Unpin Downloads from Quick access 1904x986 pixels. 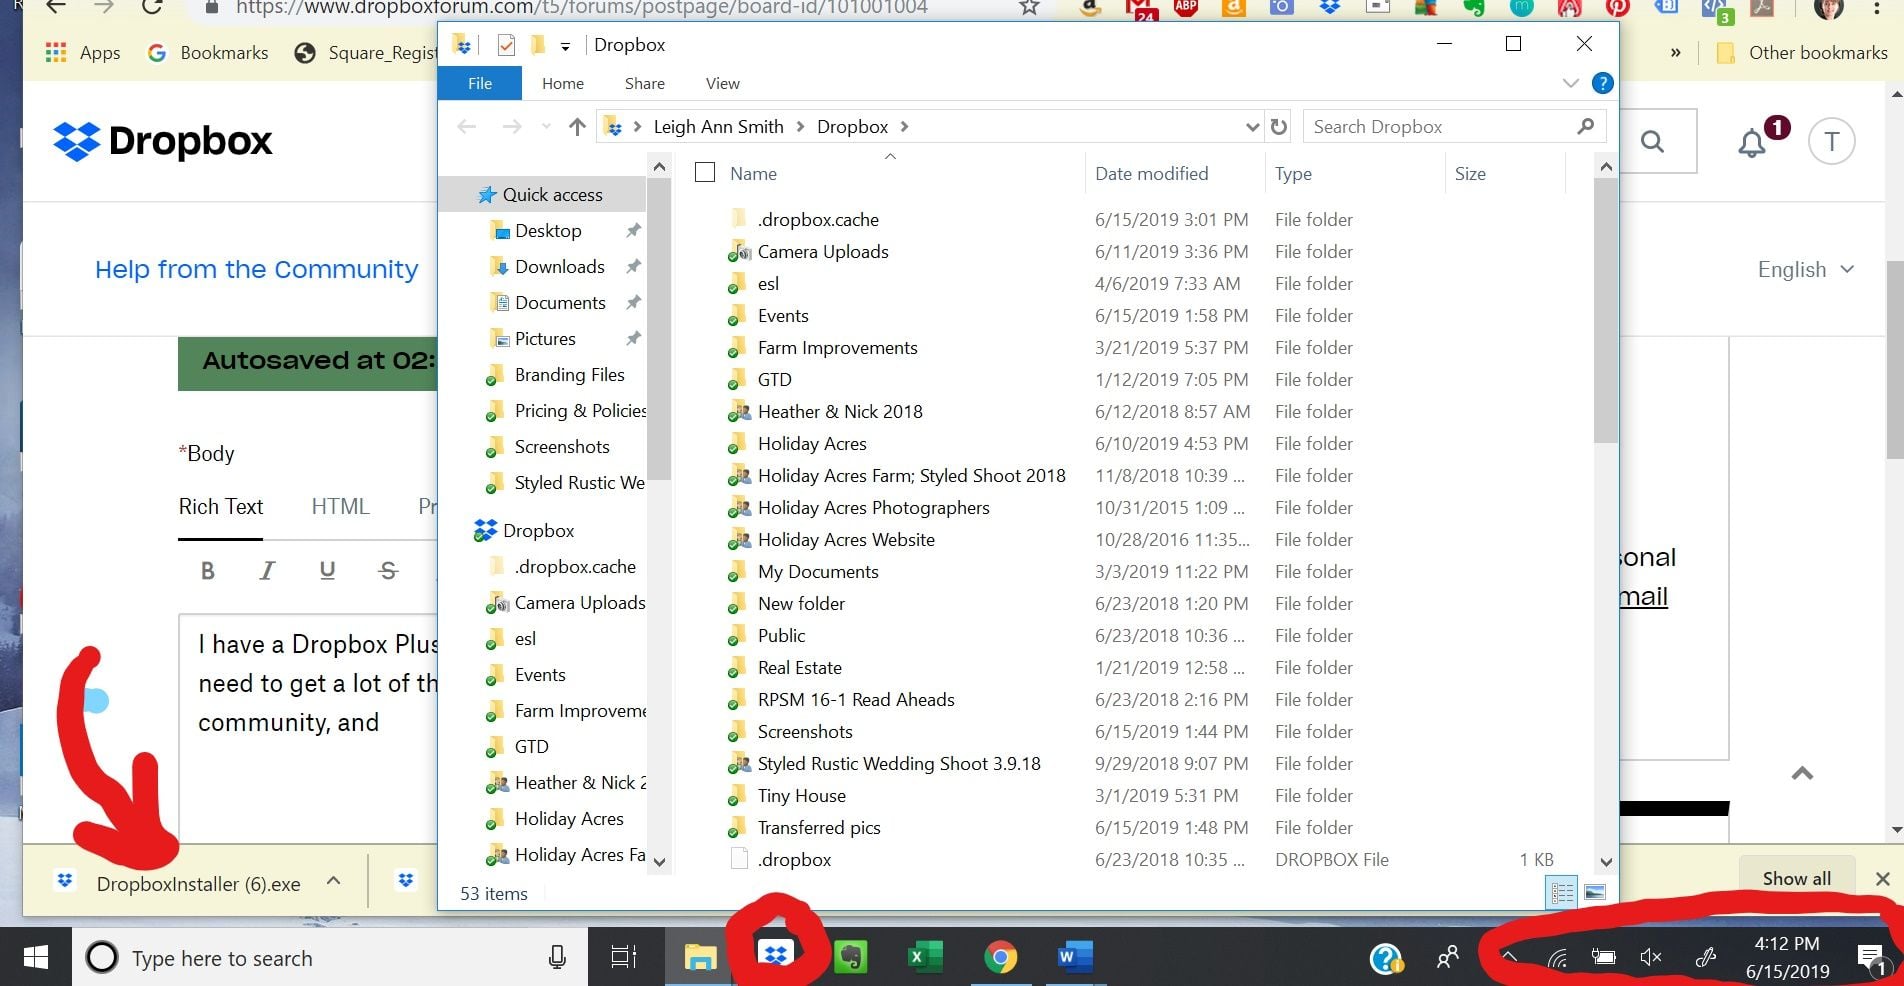pyautogui.click(x=634, y=267)
